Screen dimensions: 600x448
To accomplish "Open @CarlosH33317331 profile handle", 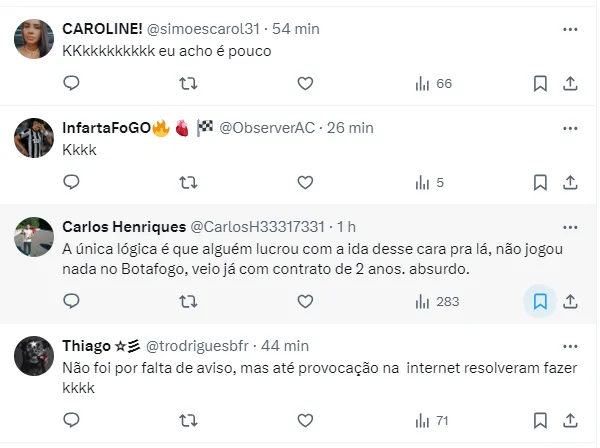I will (258, 227).
